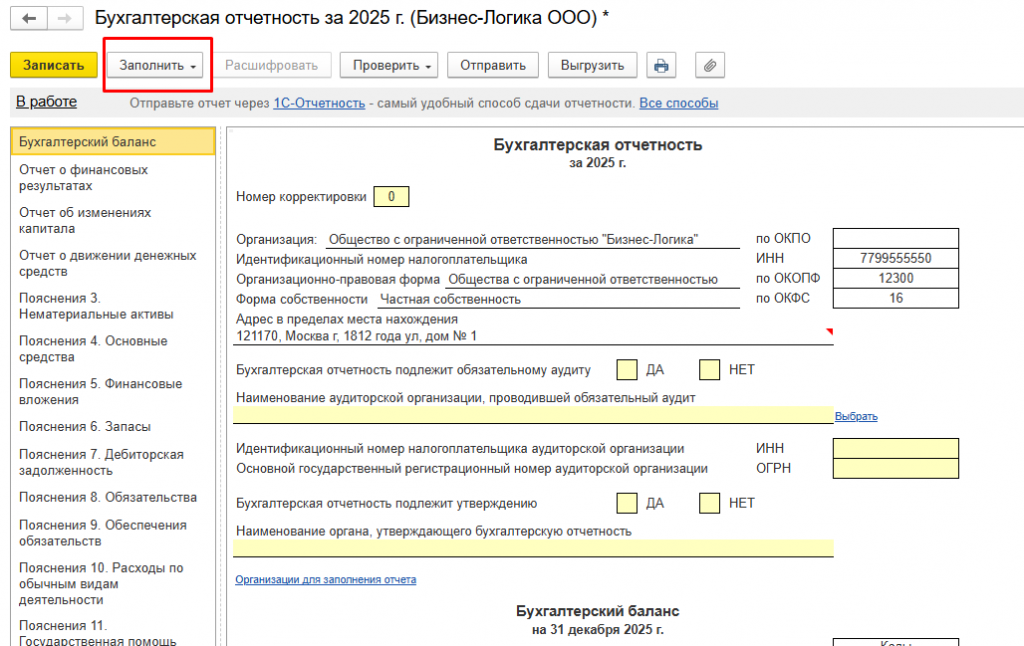Click the approving body name field
This screenshot has height=646, width=1024.
click(x=533, y=548)
